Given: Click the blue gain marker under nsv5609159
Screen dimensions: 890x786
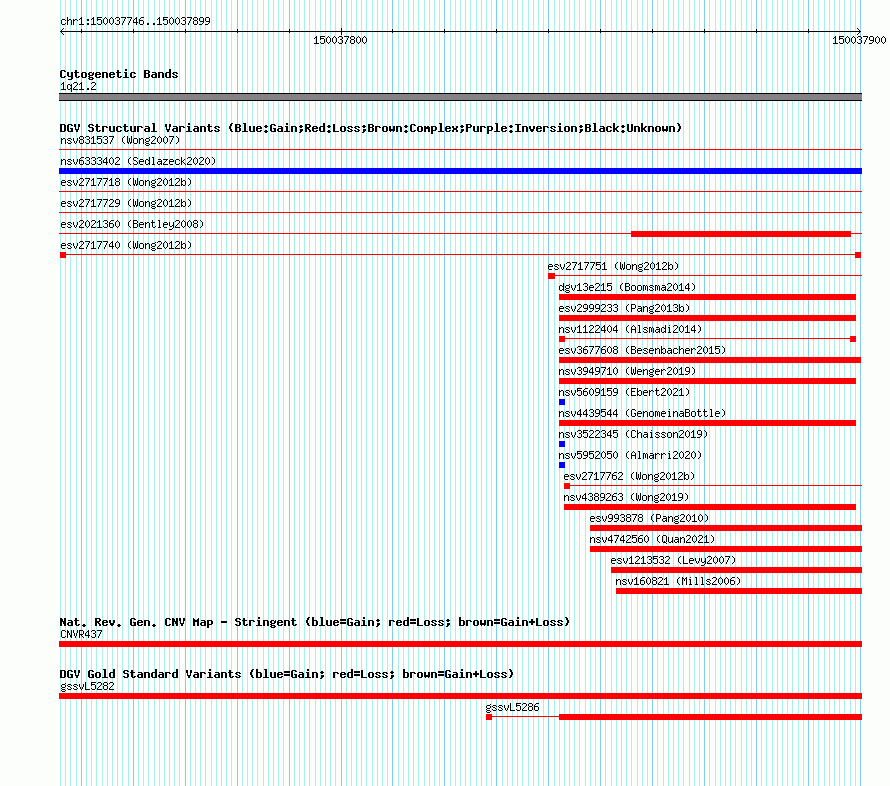Looking at the screenshot, I should 562,402.
